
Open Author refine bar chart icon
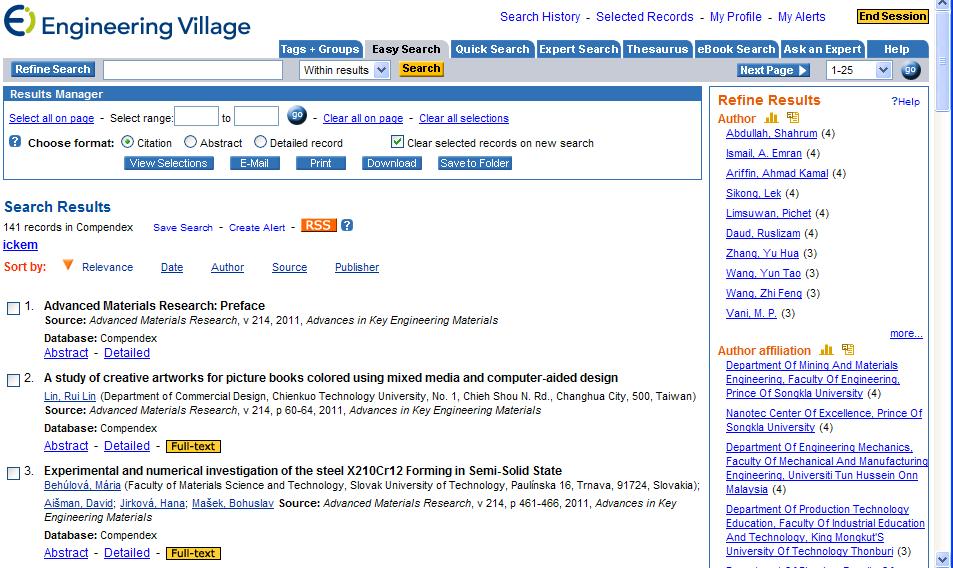click(771, 118)
